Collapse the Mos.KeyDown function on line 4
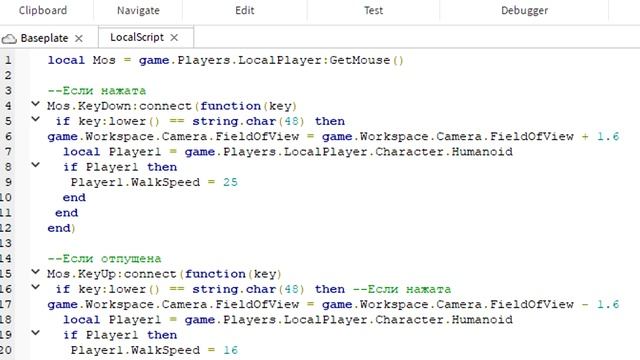Screen dimensions: 640x360 coord(36,104)
